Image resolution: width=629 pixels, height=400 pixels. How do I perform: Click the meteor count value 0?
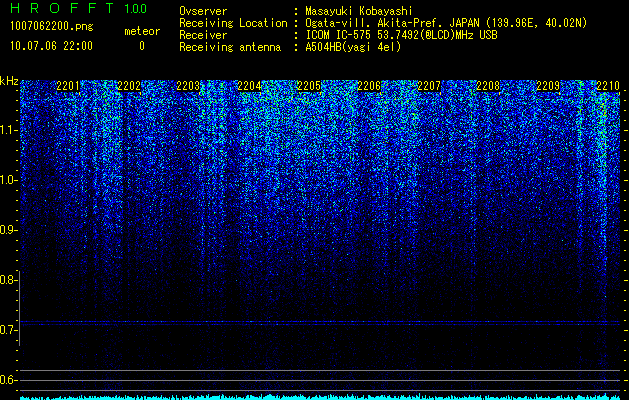tap(142, 46)
